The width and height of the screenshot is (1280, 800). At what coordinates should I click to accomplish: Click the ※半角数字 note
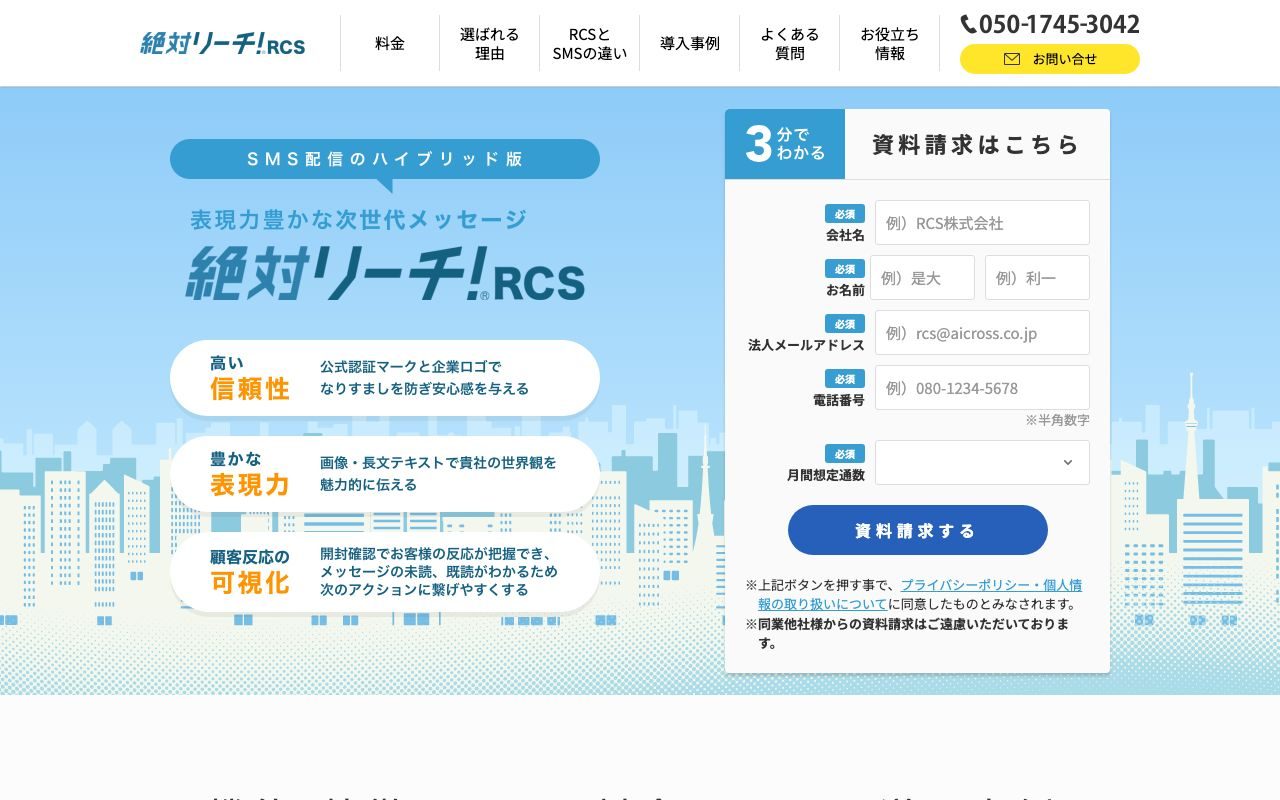tap(1057, 420)
